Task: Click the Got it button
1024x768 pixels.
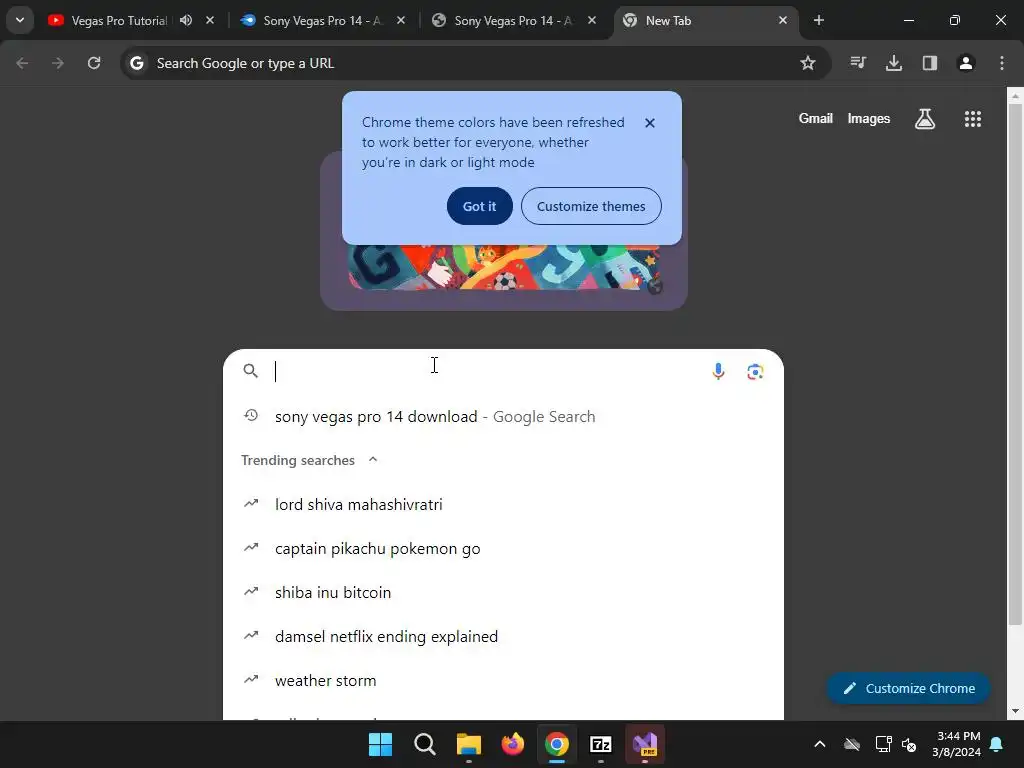Action: point(479,206)
